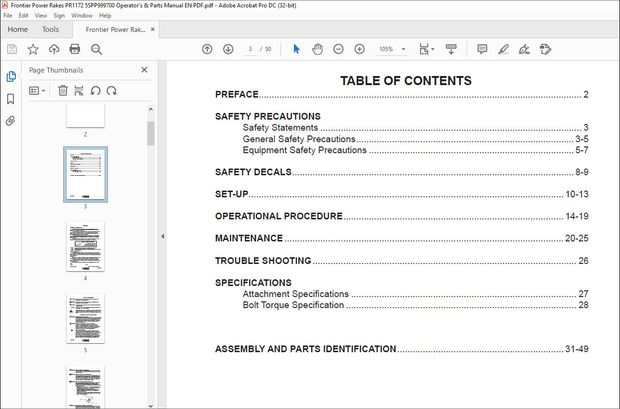The image size is (620, 409).
Task: Select the Highlight pen tool
Action: pos(503,49)
